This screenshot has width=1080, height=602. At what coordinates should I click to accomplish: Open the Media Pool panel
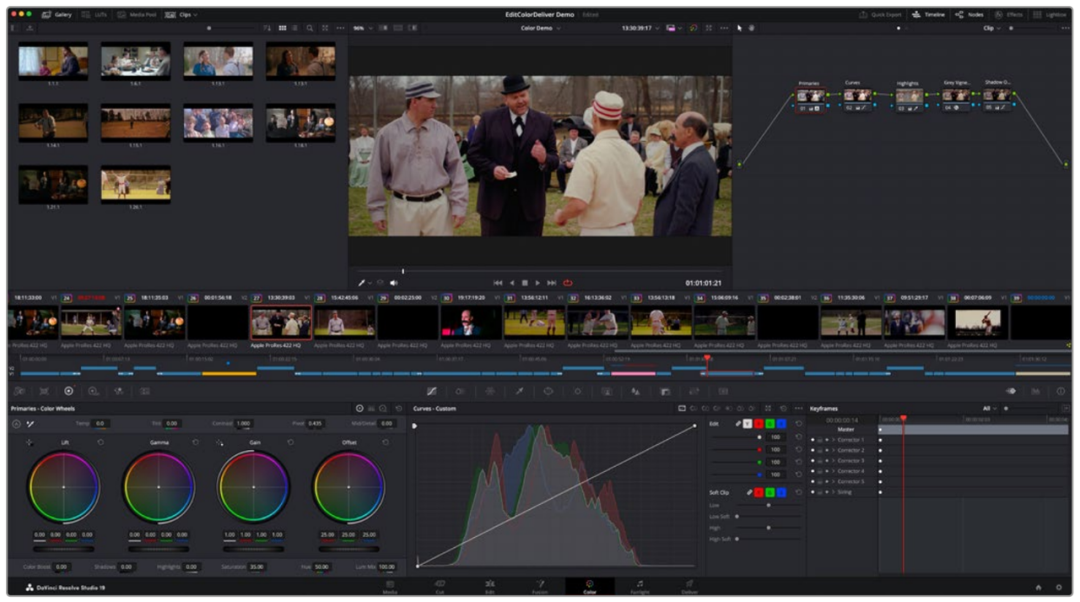[137, 14]
